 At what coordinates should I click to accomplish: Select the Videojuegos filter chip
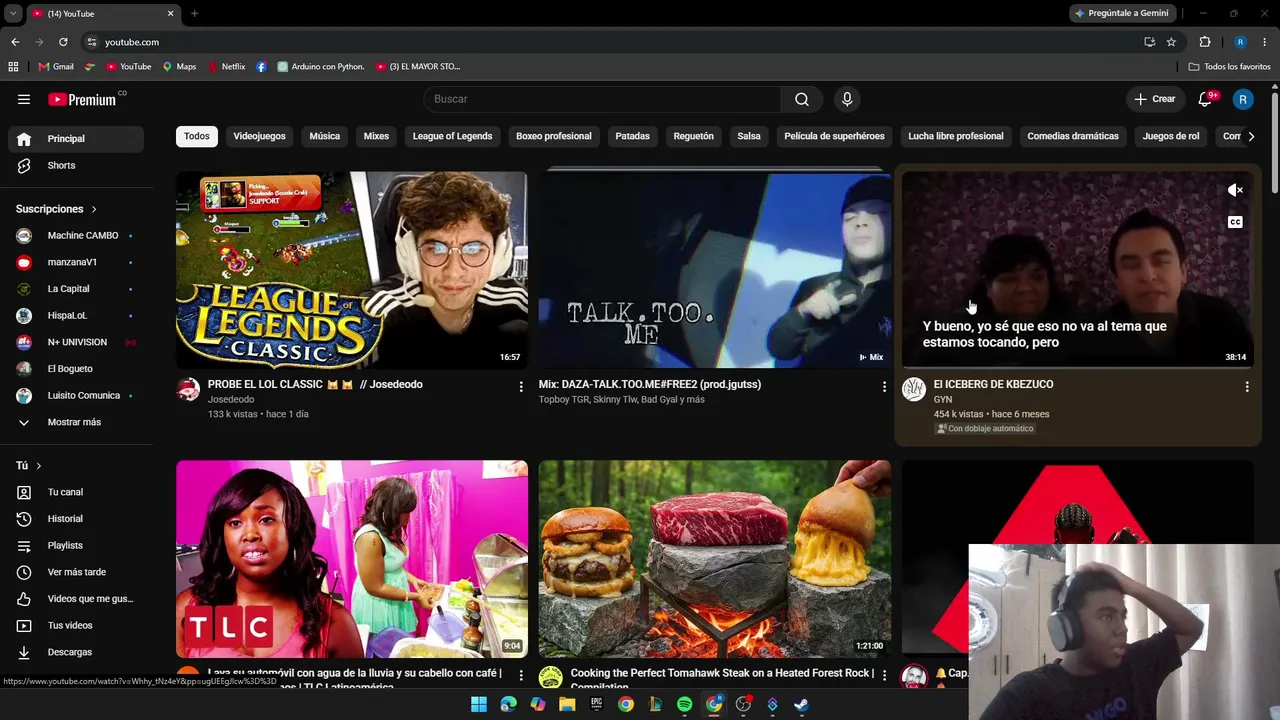(259, 136)
